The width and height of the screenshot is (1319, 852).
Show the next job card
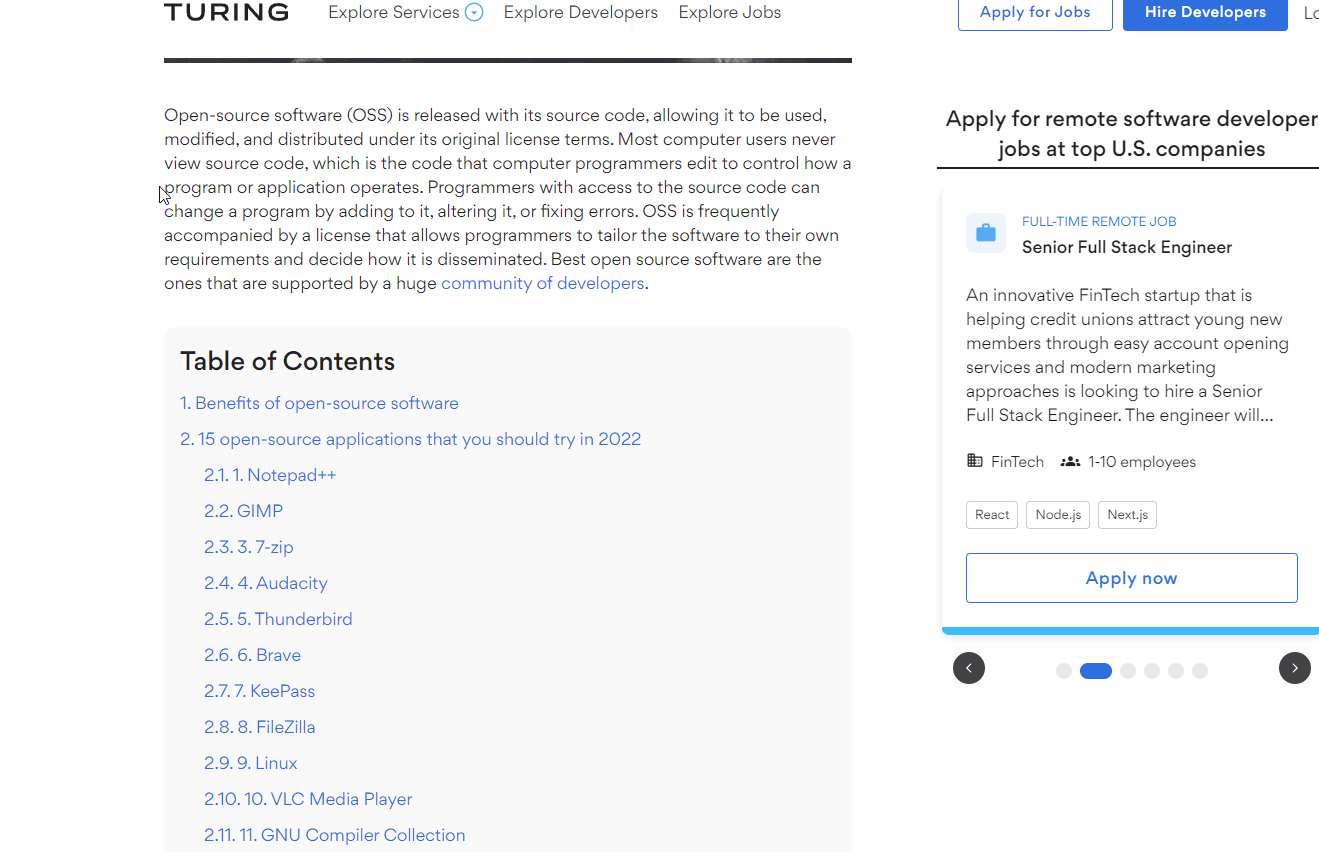point(1295,668)
